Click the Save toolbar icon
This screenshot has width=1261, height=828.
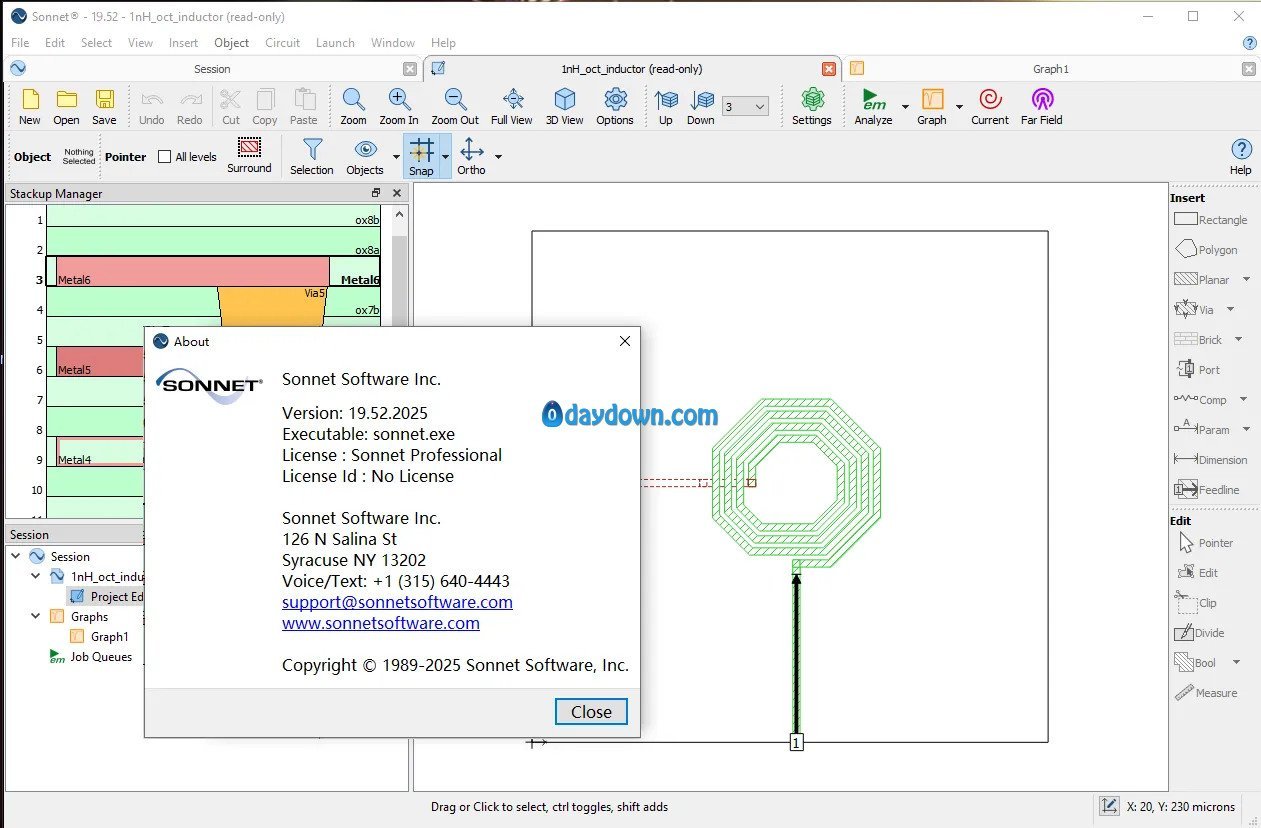tap(104, 106)
